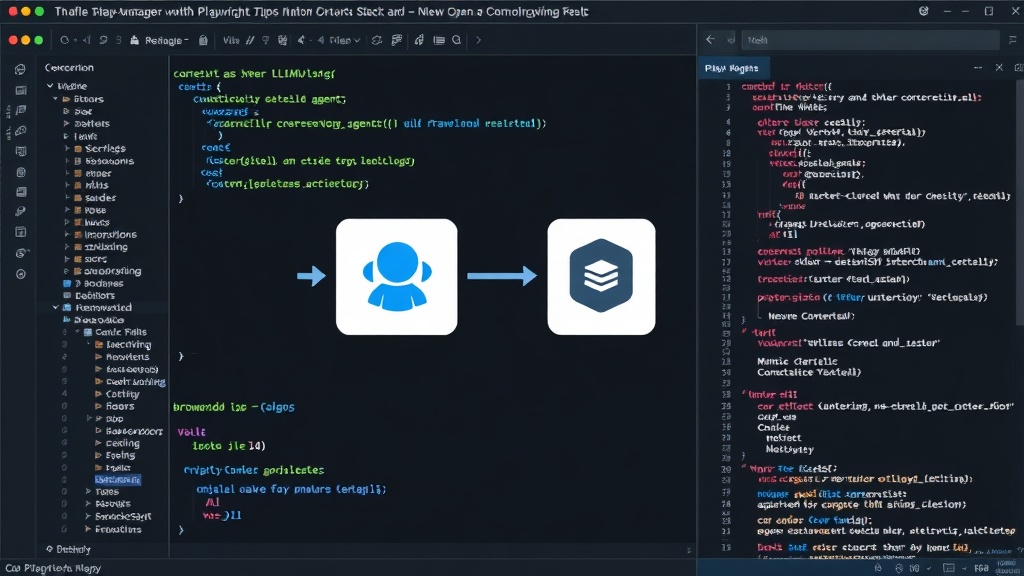This screenshot has height=576, width=1024.
Task: Click the back arrow beside the Neih field
Action: [711, 40]
